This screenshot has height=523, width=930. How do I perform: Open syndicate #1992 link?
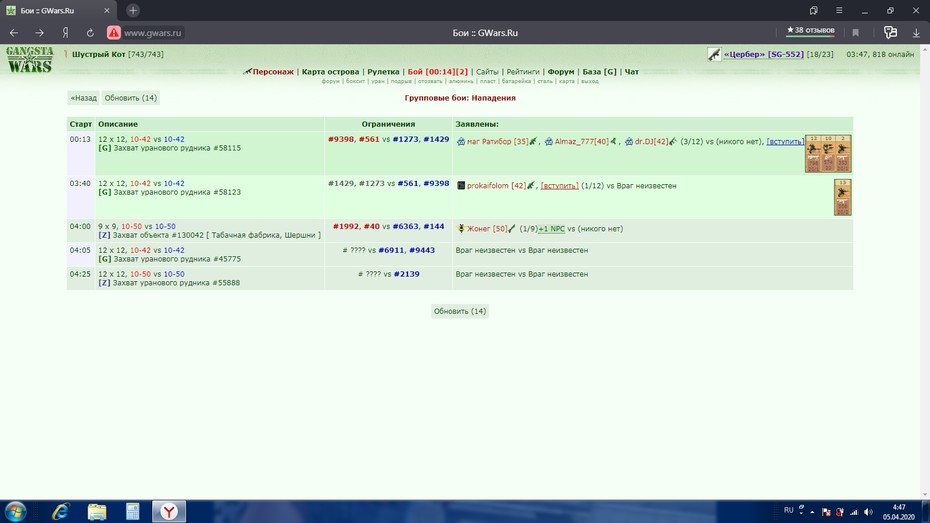coord(346,226)
